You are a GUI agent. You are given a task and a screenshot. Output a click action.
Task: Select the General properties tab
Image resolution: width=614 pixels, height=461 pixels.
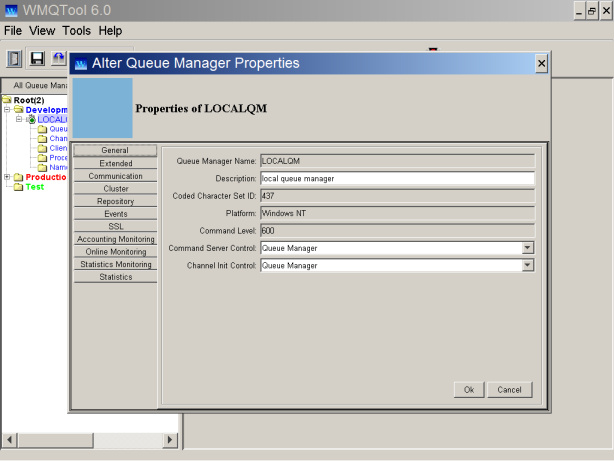coord(115,150)
